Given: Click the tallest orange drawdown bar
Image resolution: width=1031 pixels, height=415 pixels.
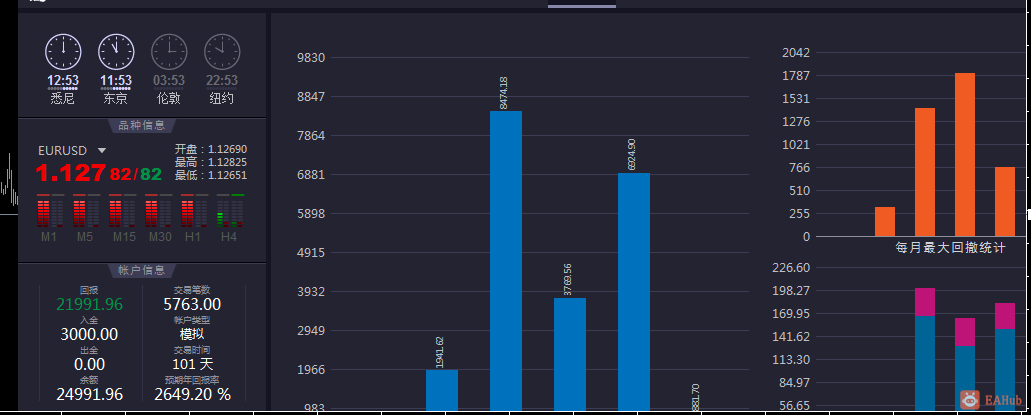Looking at the screenshot, I should (965, 155).
